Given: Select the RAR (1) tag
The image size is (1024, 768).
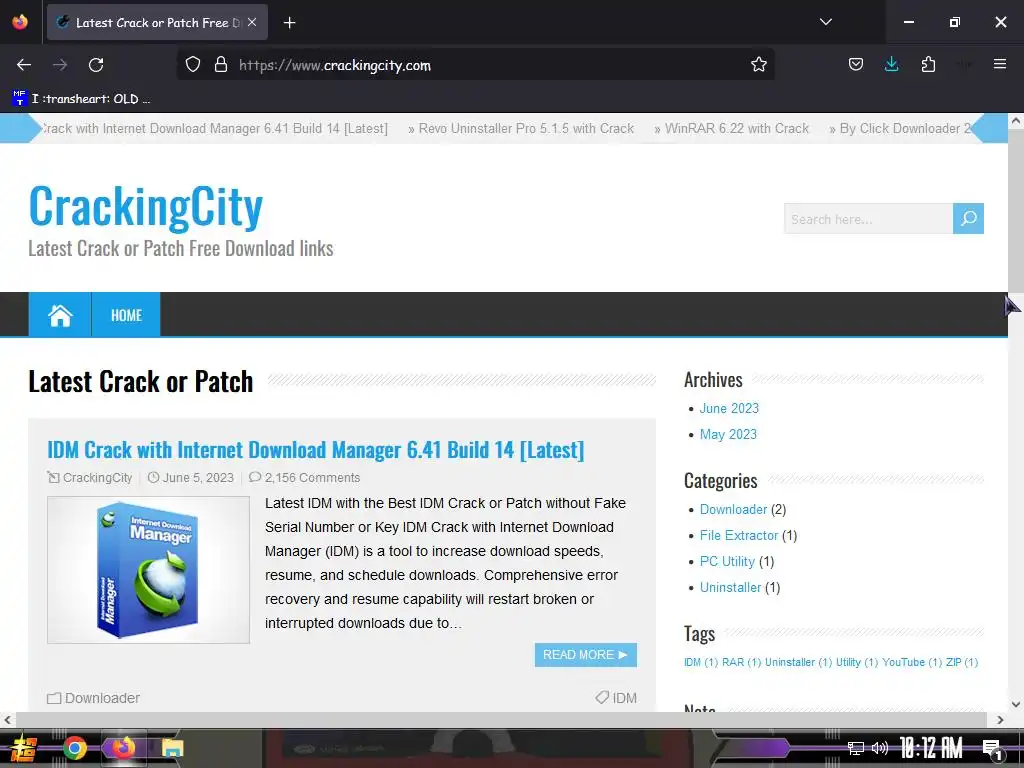Looking at the screenshot, I should (741, 662).
